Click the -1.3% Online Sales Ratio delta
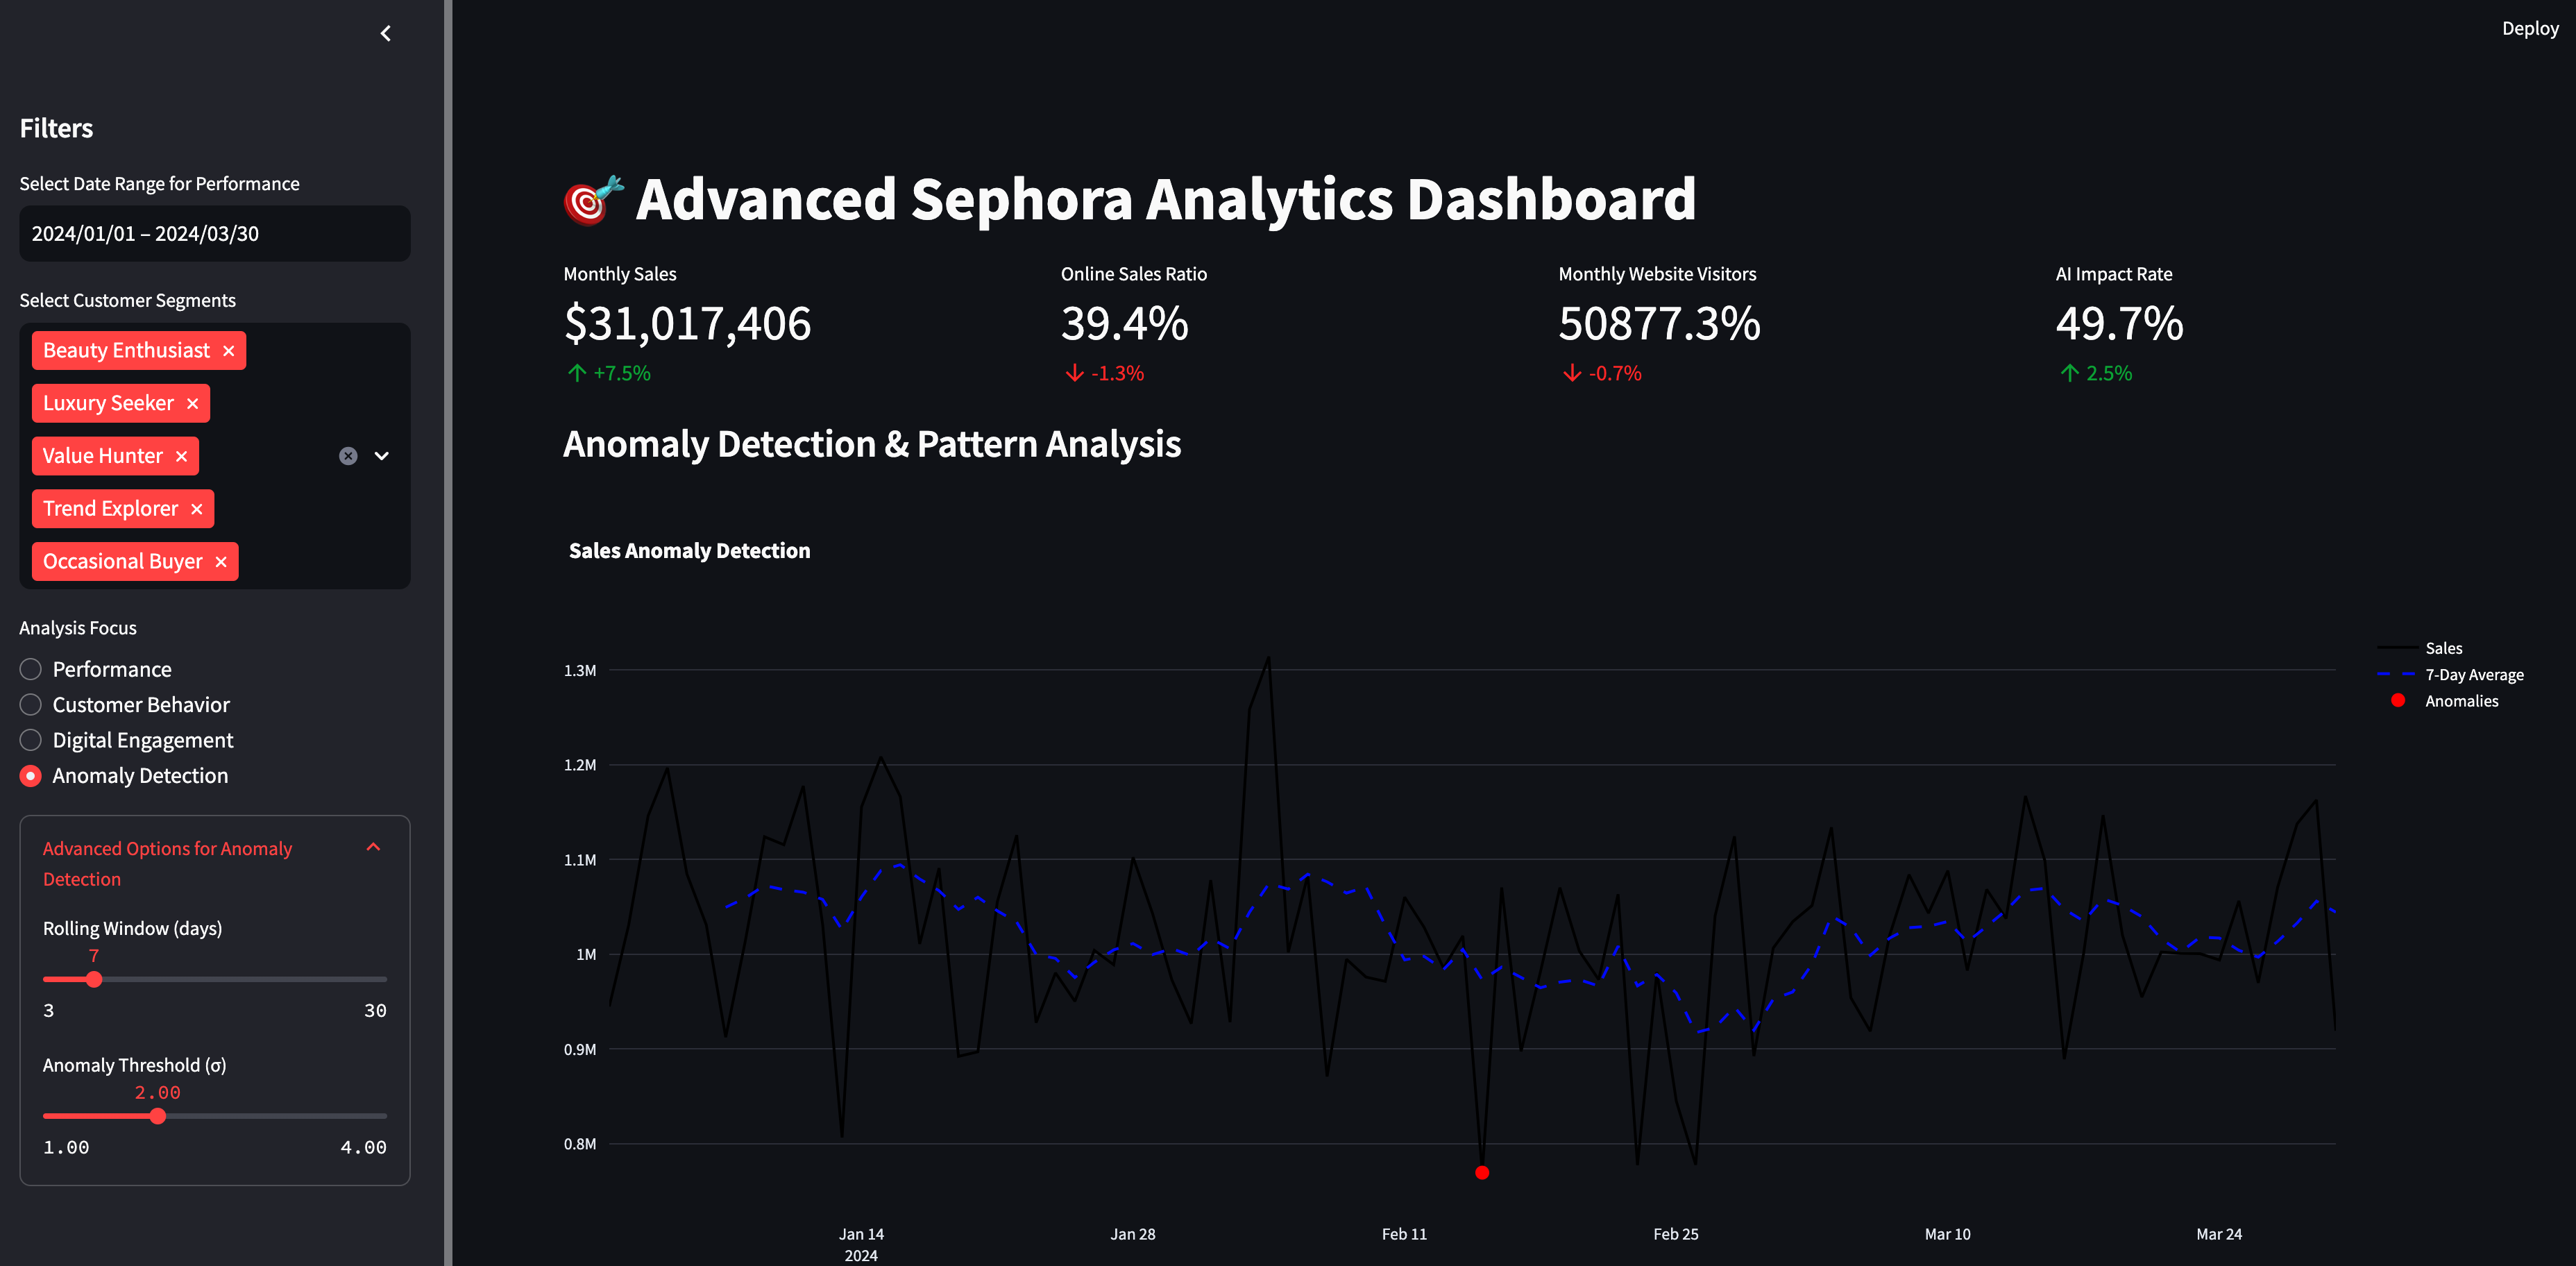This screenshot has height=1266, width=2576. [1104, 374]
